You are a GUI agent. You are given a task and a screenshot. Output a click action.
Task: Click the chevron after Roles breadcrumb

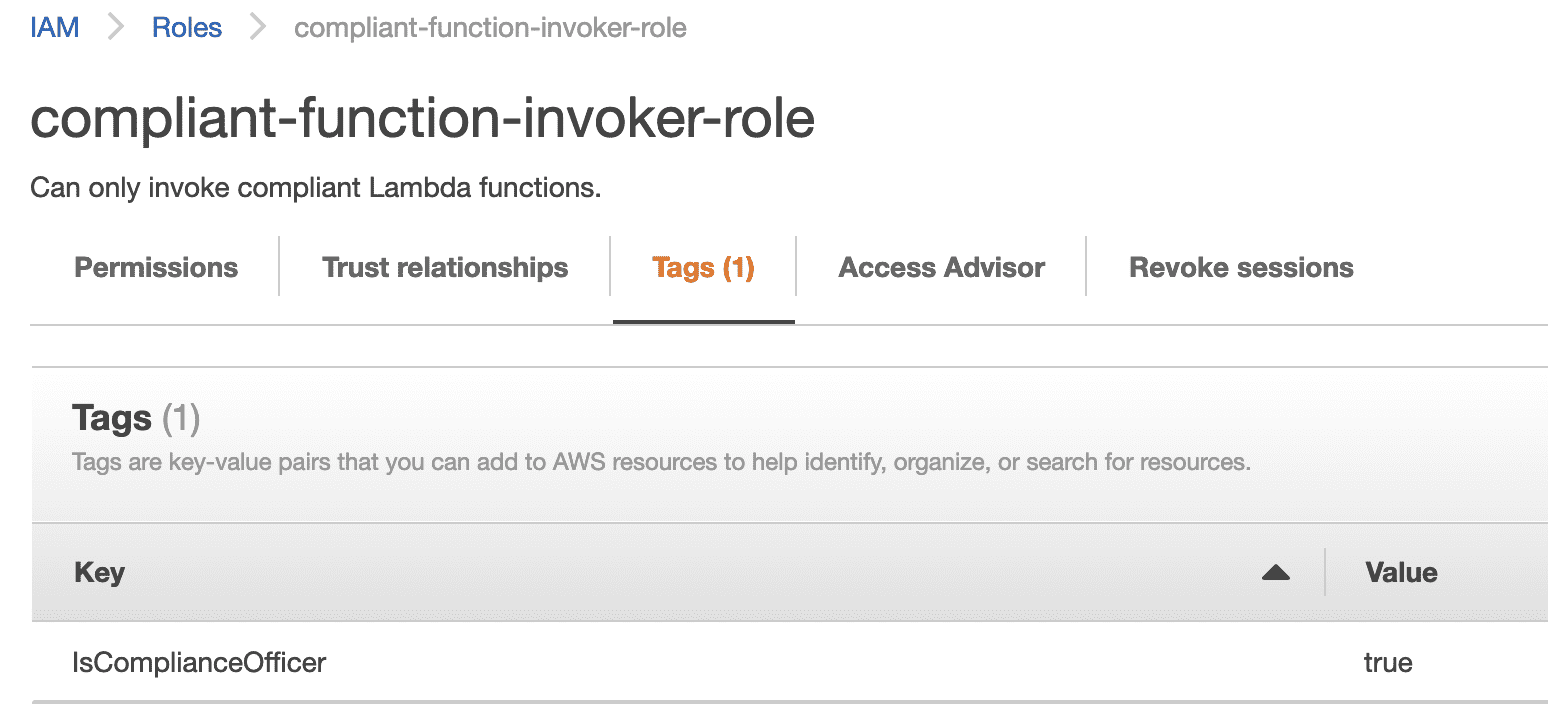(x=258, y=27)
